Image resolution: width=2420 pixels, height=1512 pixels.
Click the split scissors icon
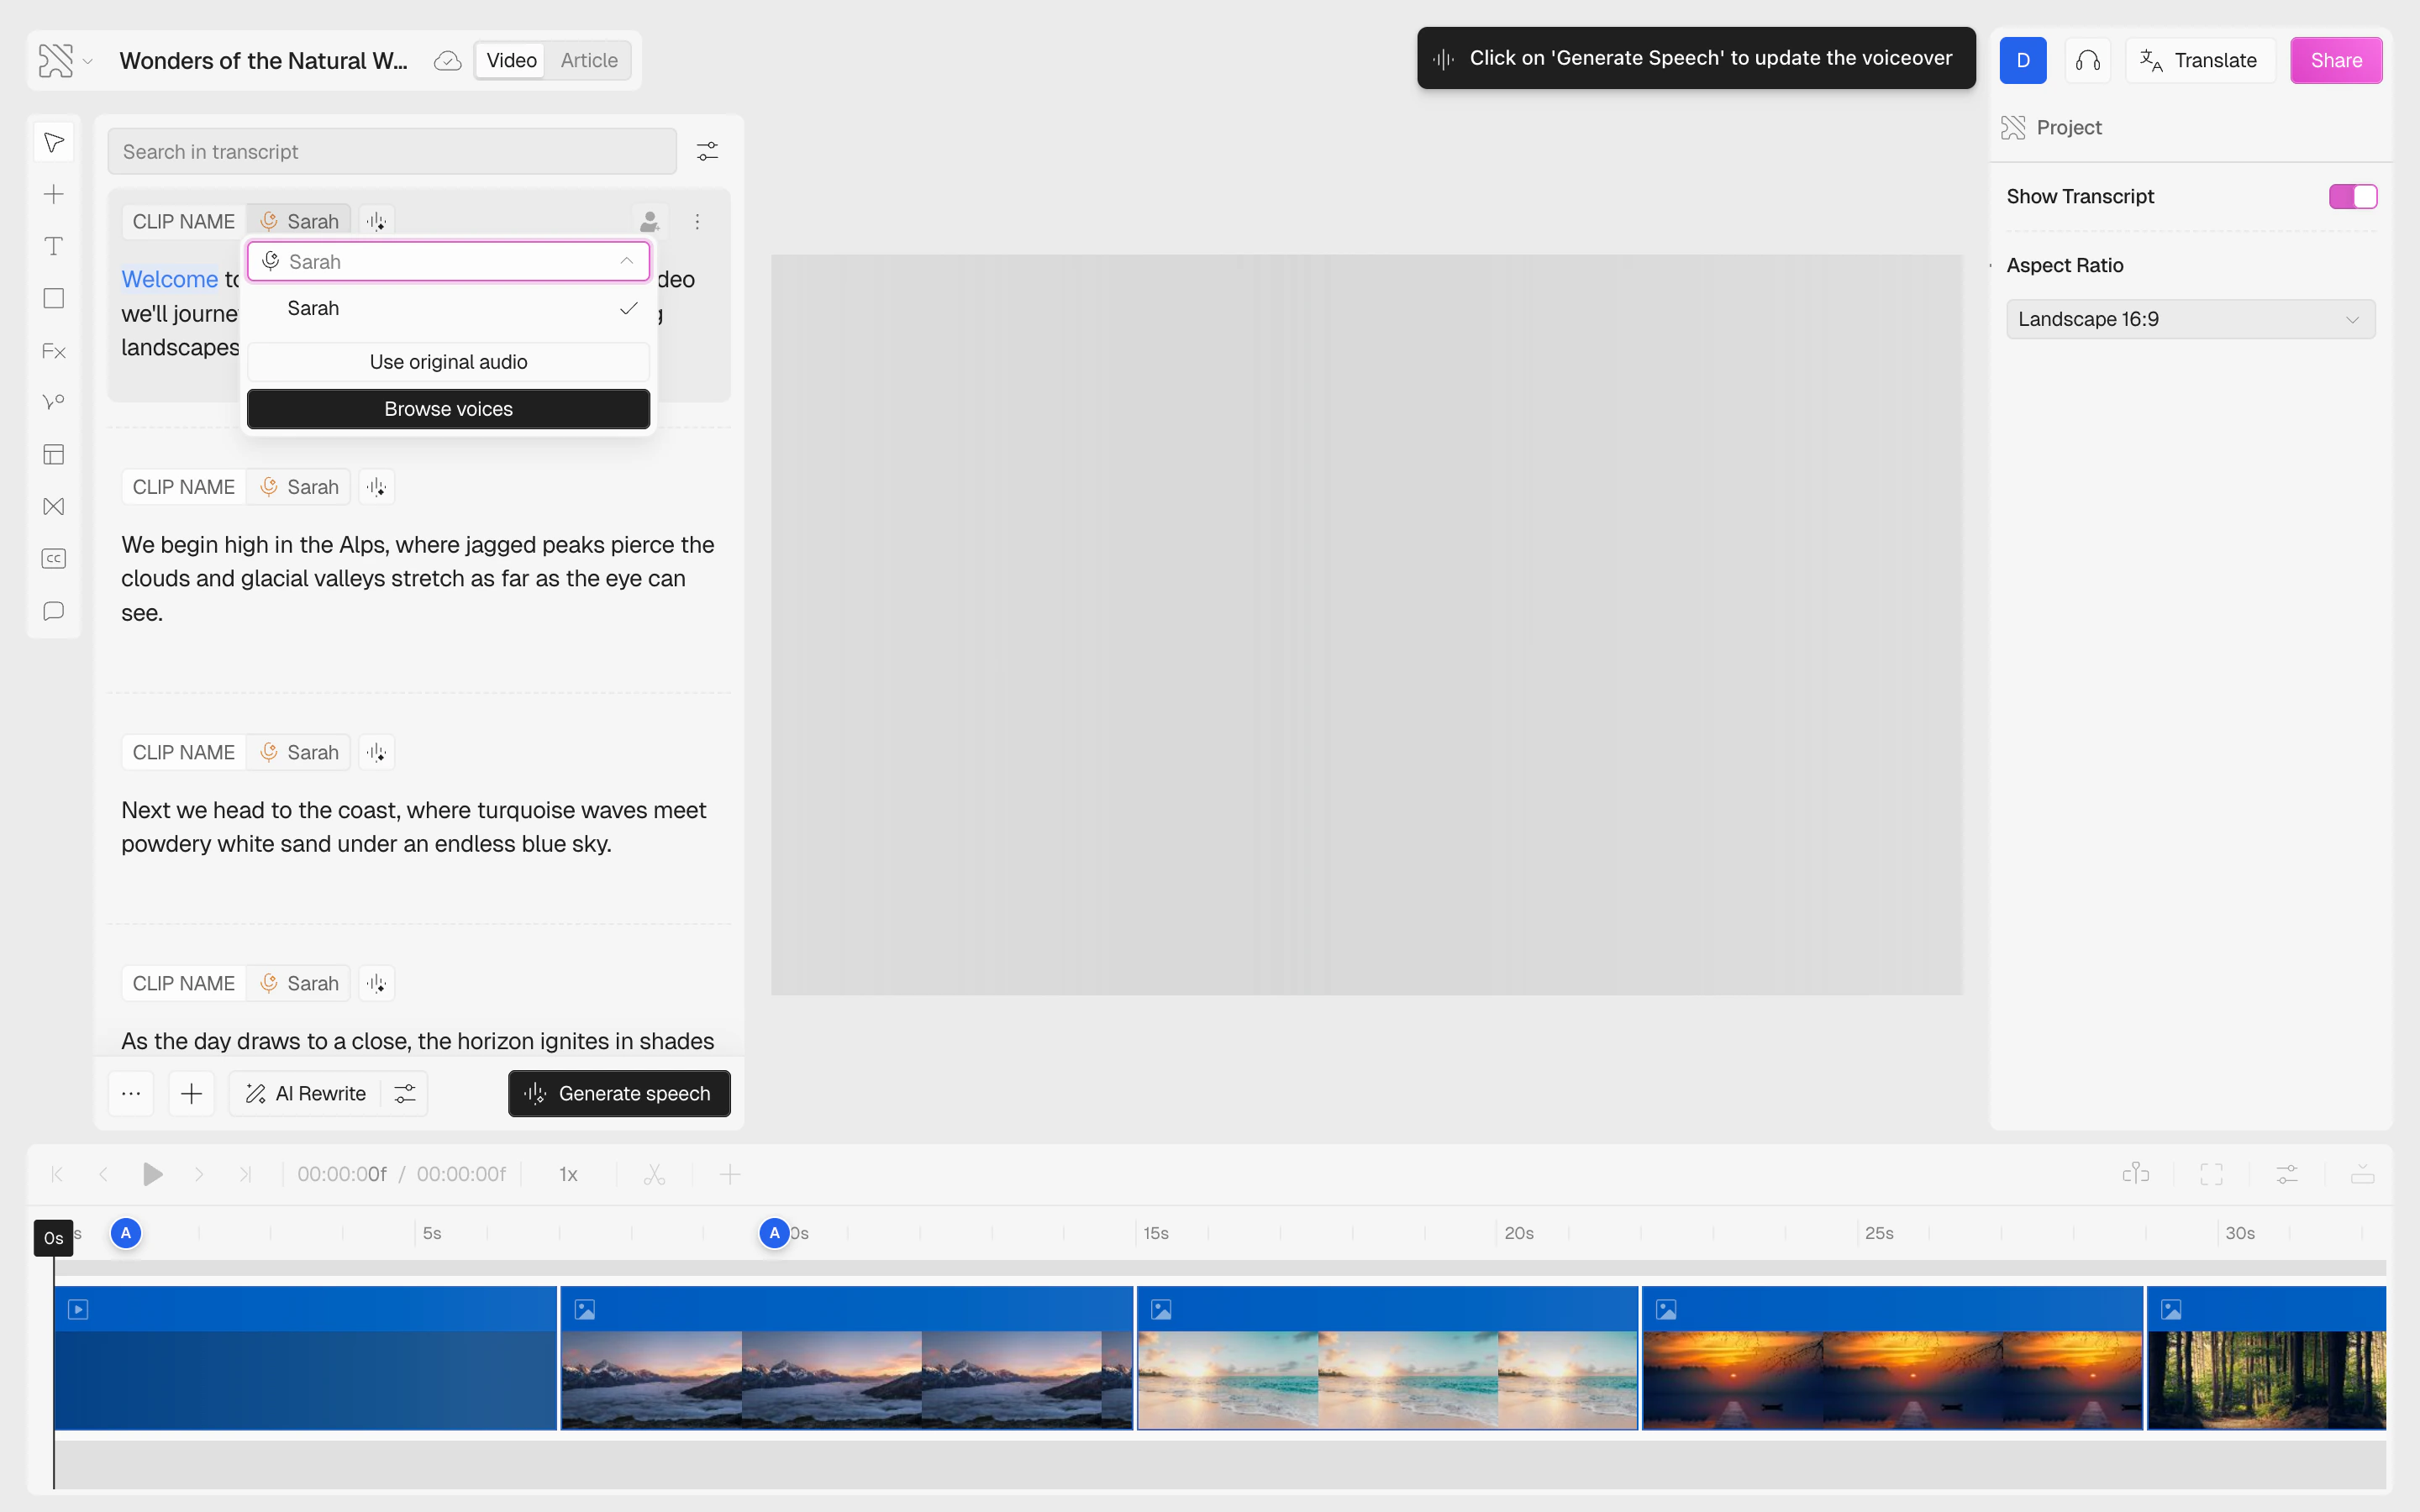[x=654, y=1174]
